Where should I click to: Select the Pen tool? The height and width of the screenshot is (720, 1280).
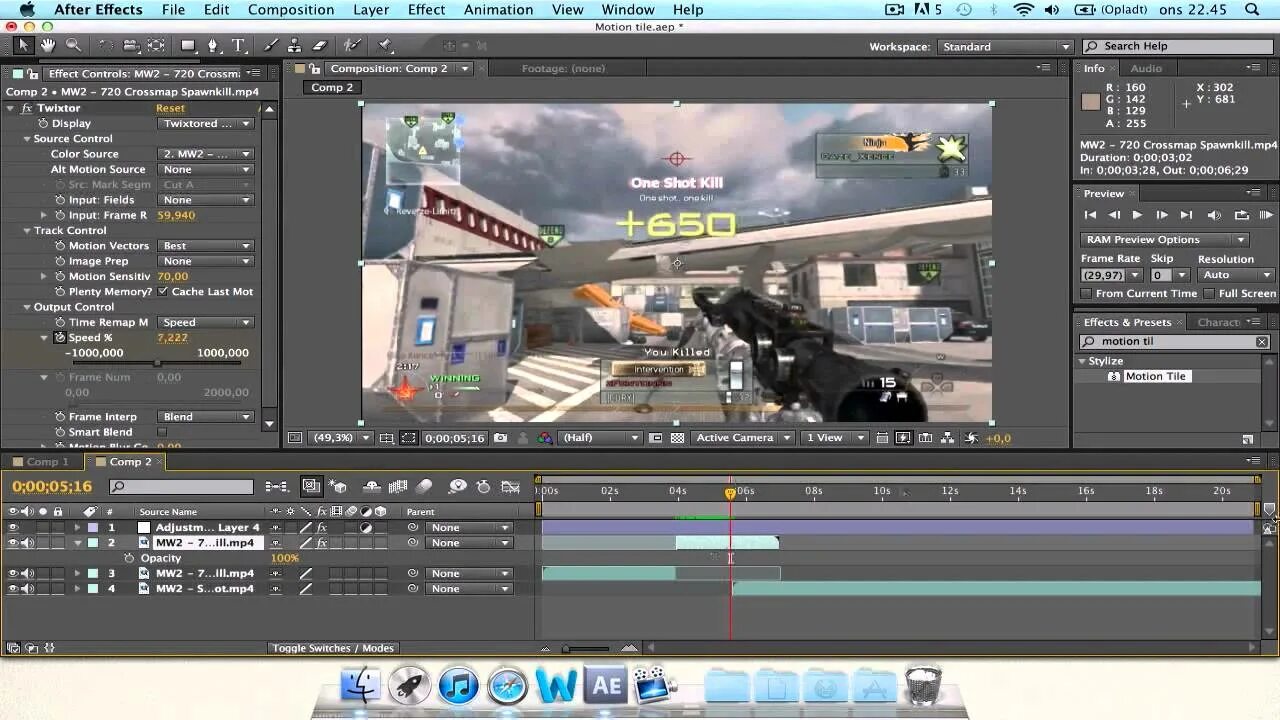(x=213, y=46)
